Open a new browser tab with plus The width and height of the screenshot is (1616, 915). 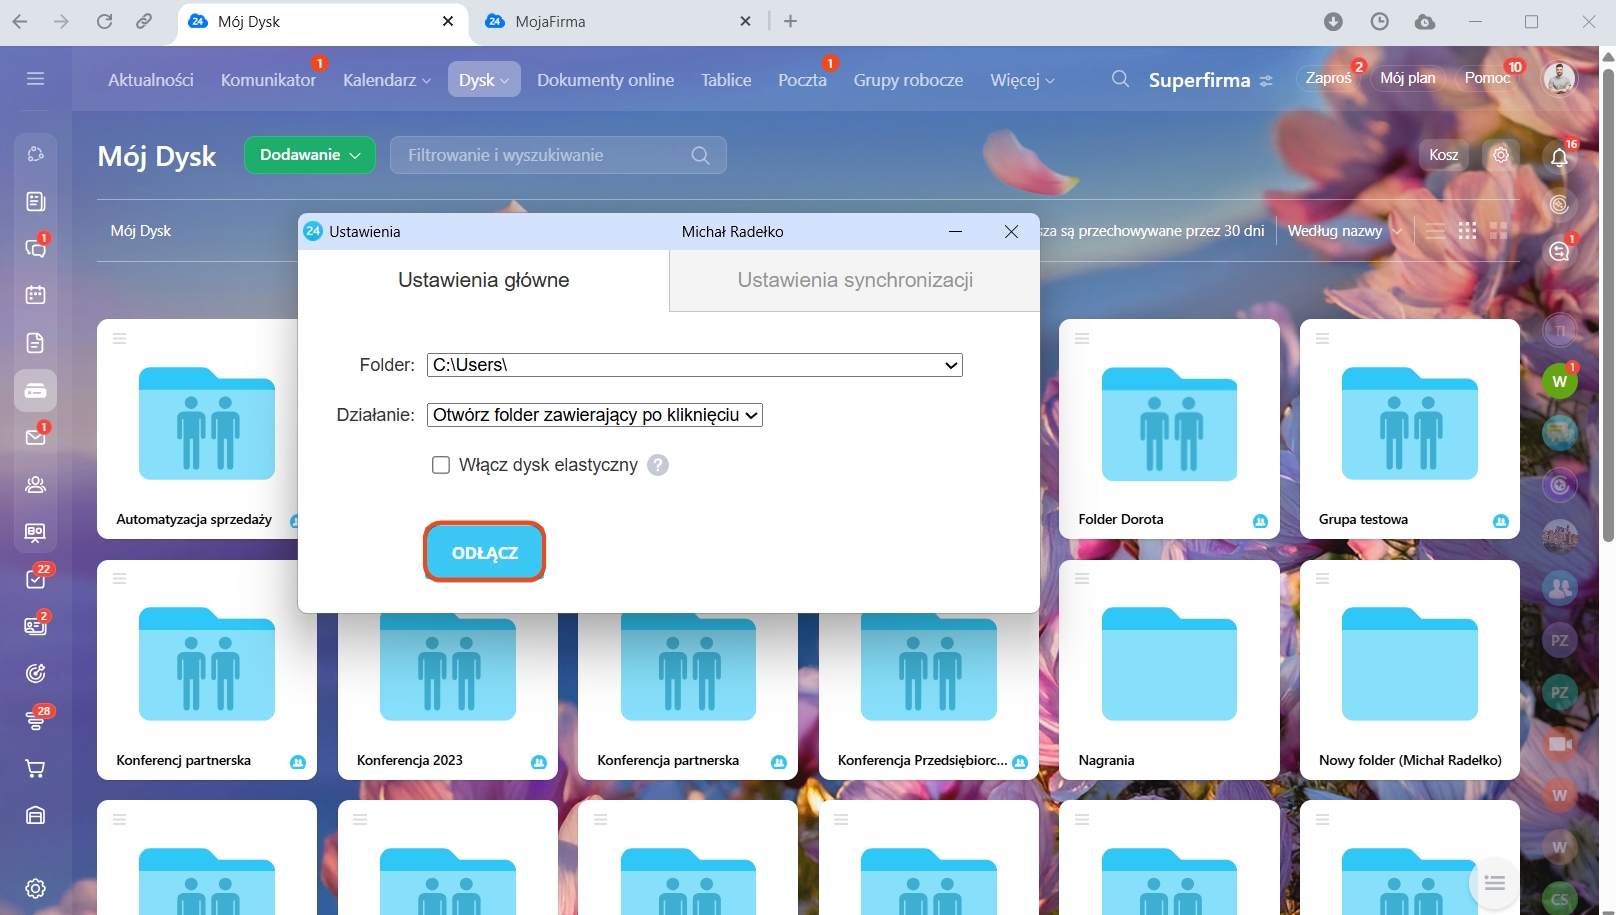[x=790, y=21]
